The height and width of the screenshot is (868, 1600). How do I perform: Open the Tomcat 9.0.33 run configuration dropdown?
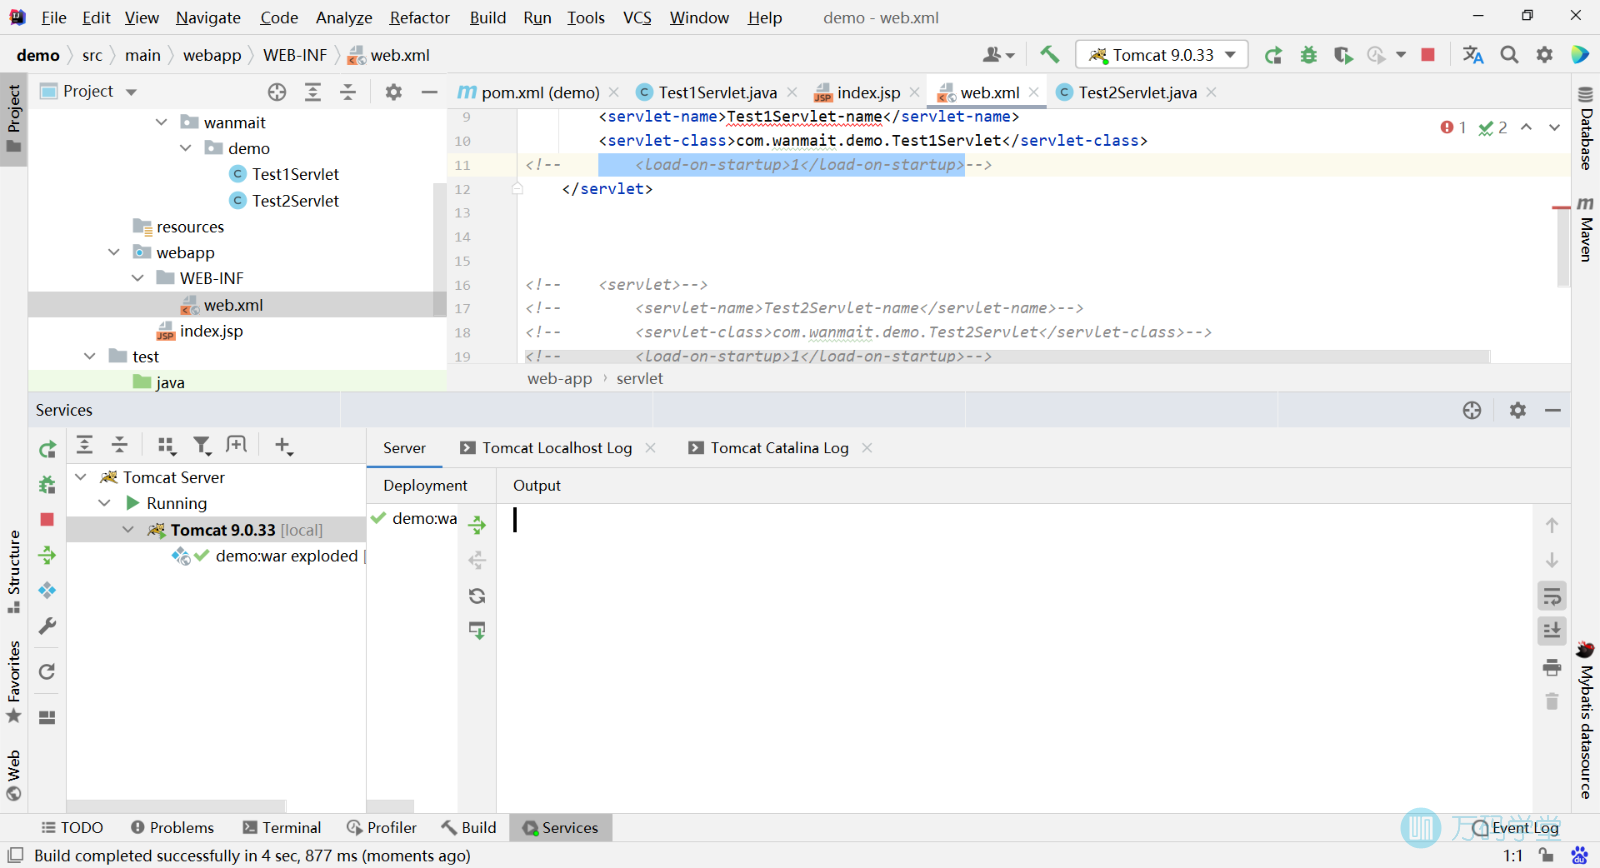point(1162,55)
